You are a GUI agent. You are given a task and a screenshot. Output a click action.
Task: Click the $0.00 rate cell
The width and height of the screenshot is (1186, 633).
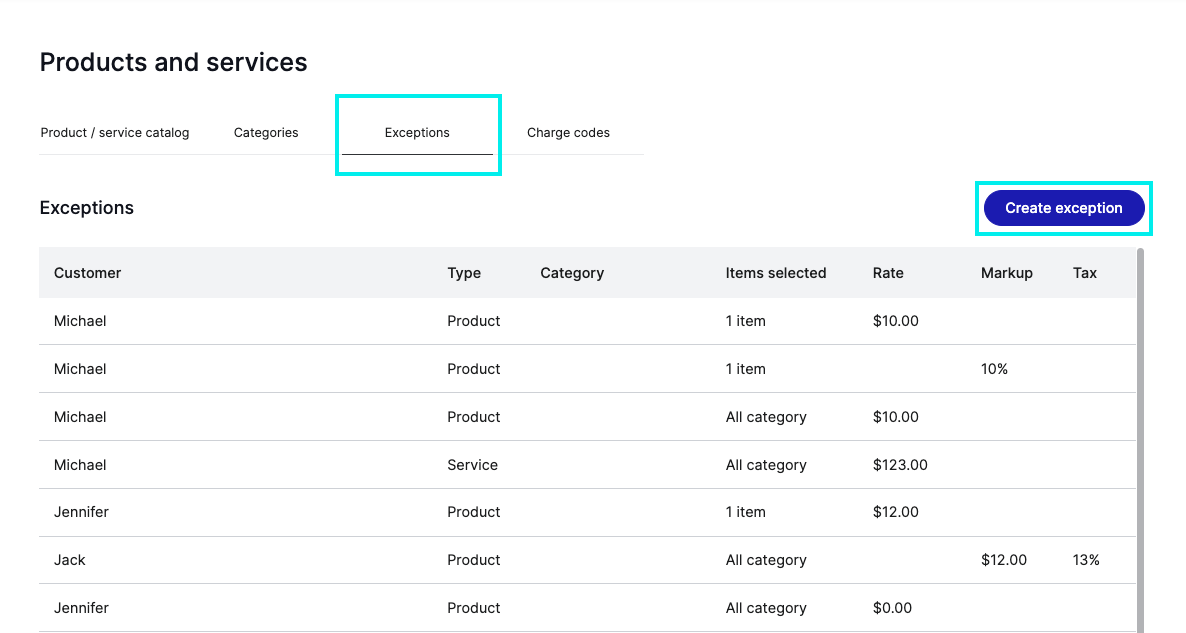click(892, 608)
